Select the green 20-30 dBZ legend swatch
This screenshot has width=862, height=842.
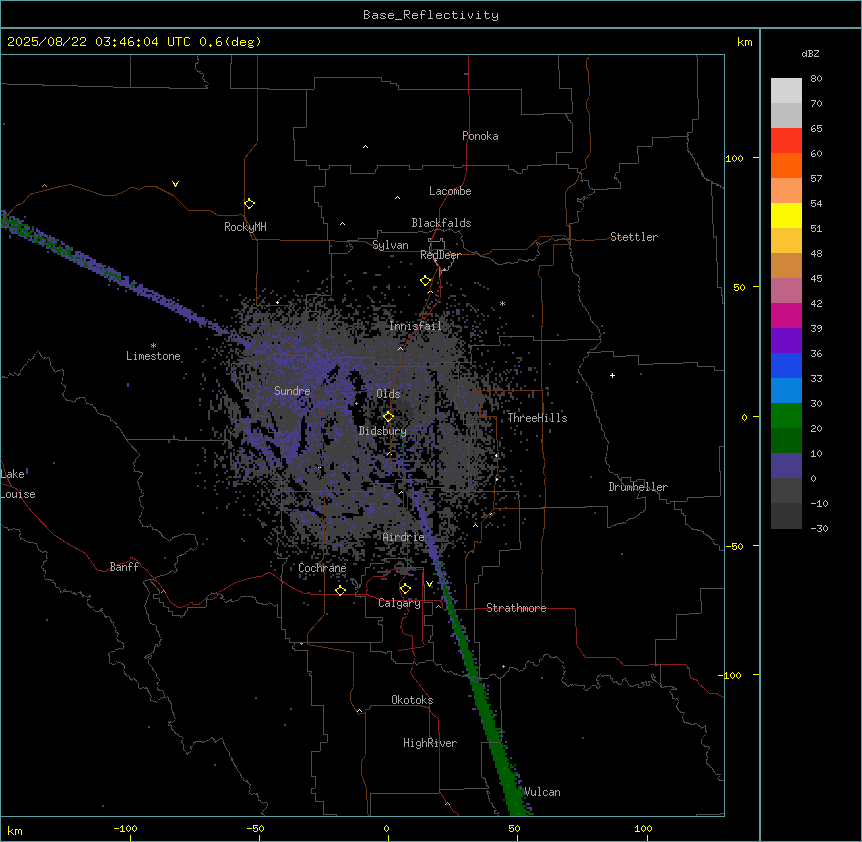point(786,416)
